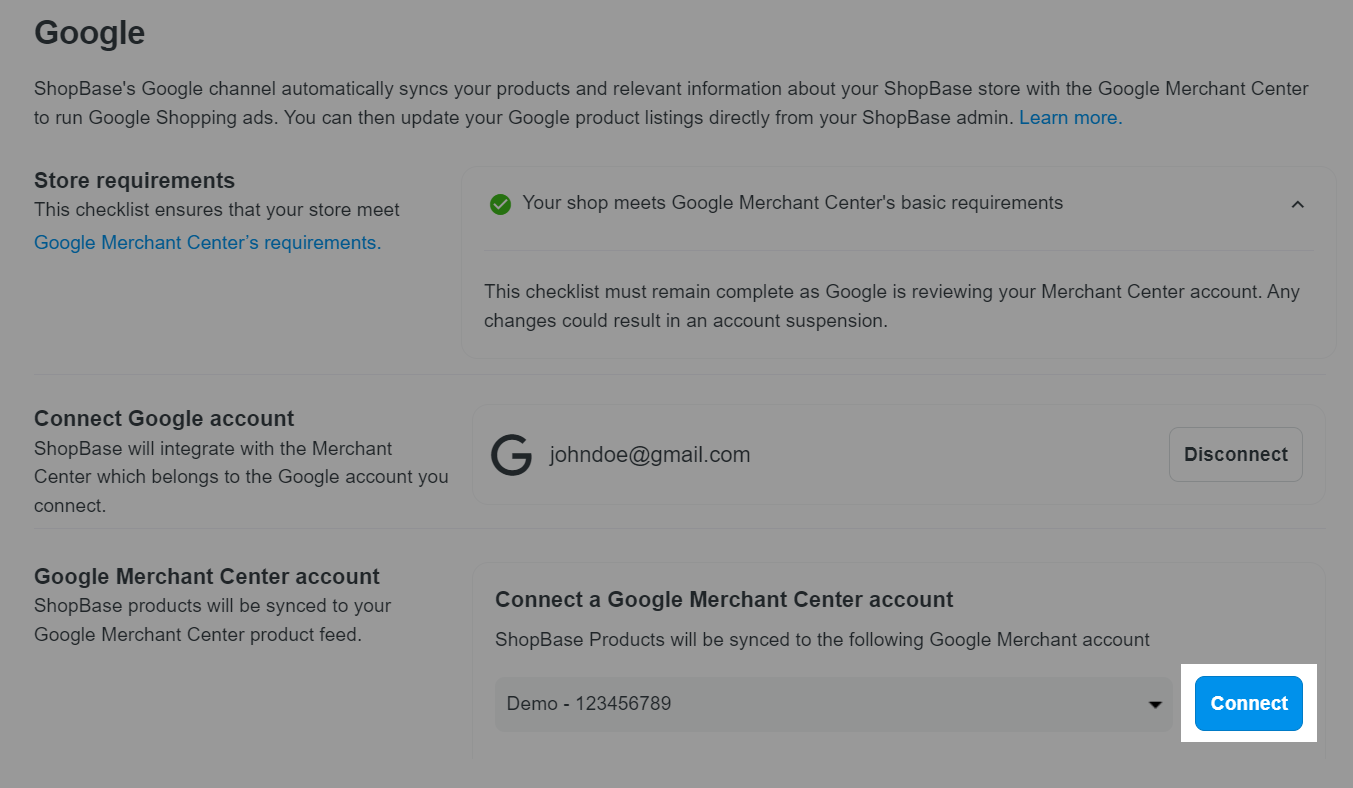Click the Google page heading
Screen dimensions: 1353x788
(89, 32)
